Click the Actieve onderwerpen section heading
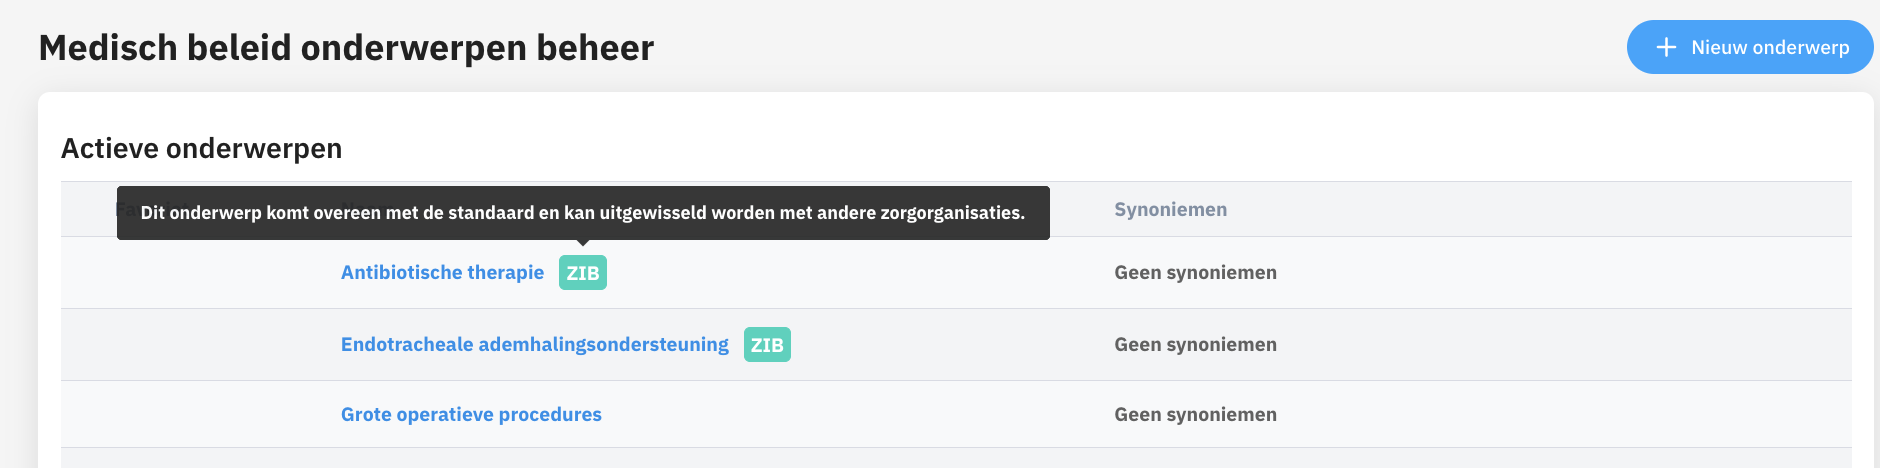 click(201, 149)
